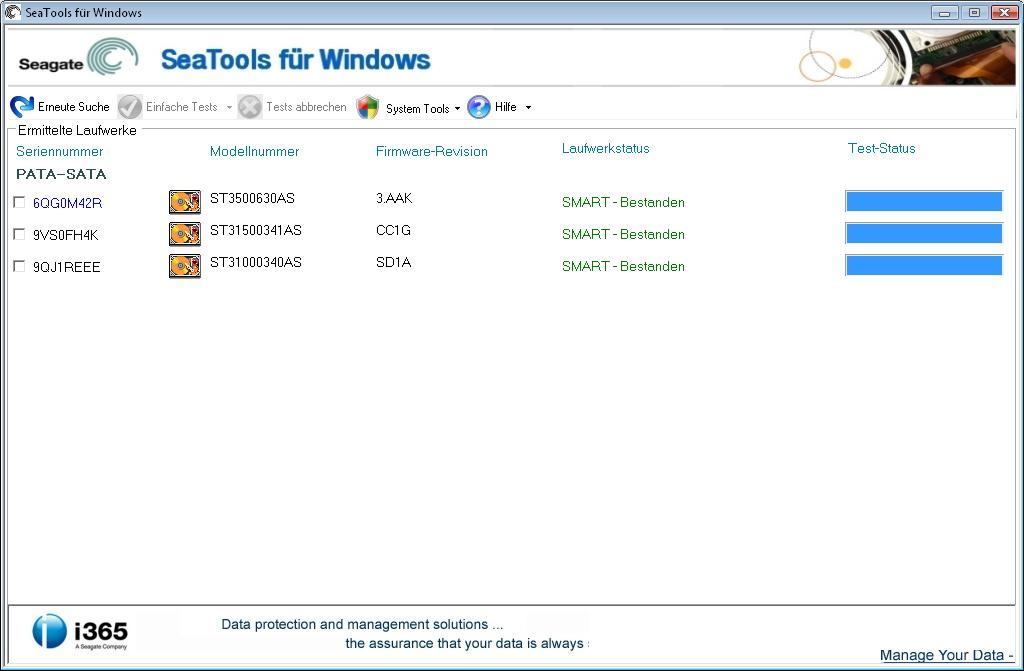
Task: Check the box for drive 9VS0FH4K
Action: point(20,234)
